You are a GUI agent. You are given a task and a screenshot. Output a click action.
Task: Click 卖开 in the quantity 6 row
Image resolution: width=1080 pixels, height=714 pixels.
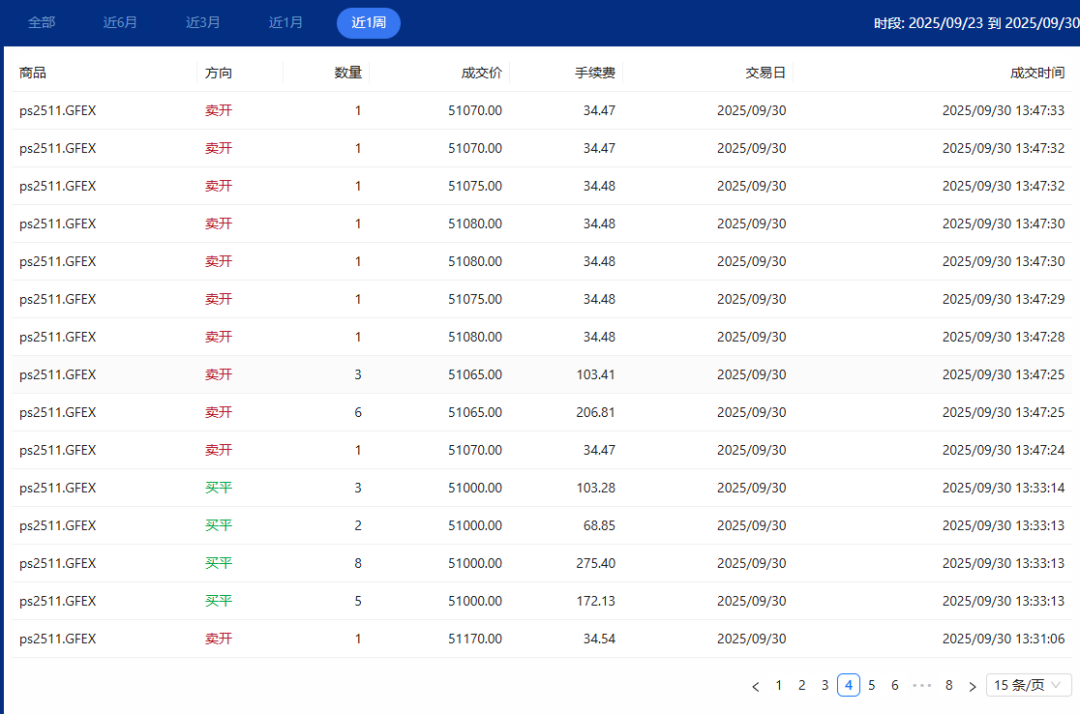pos(218,412)
